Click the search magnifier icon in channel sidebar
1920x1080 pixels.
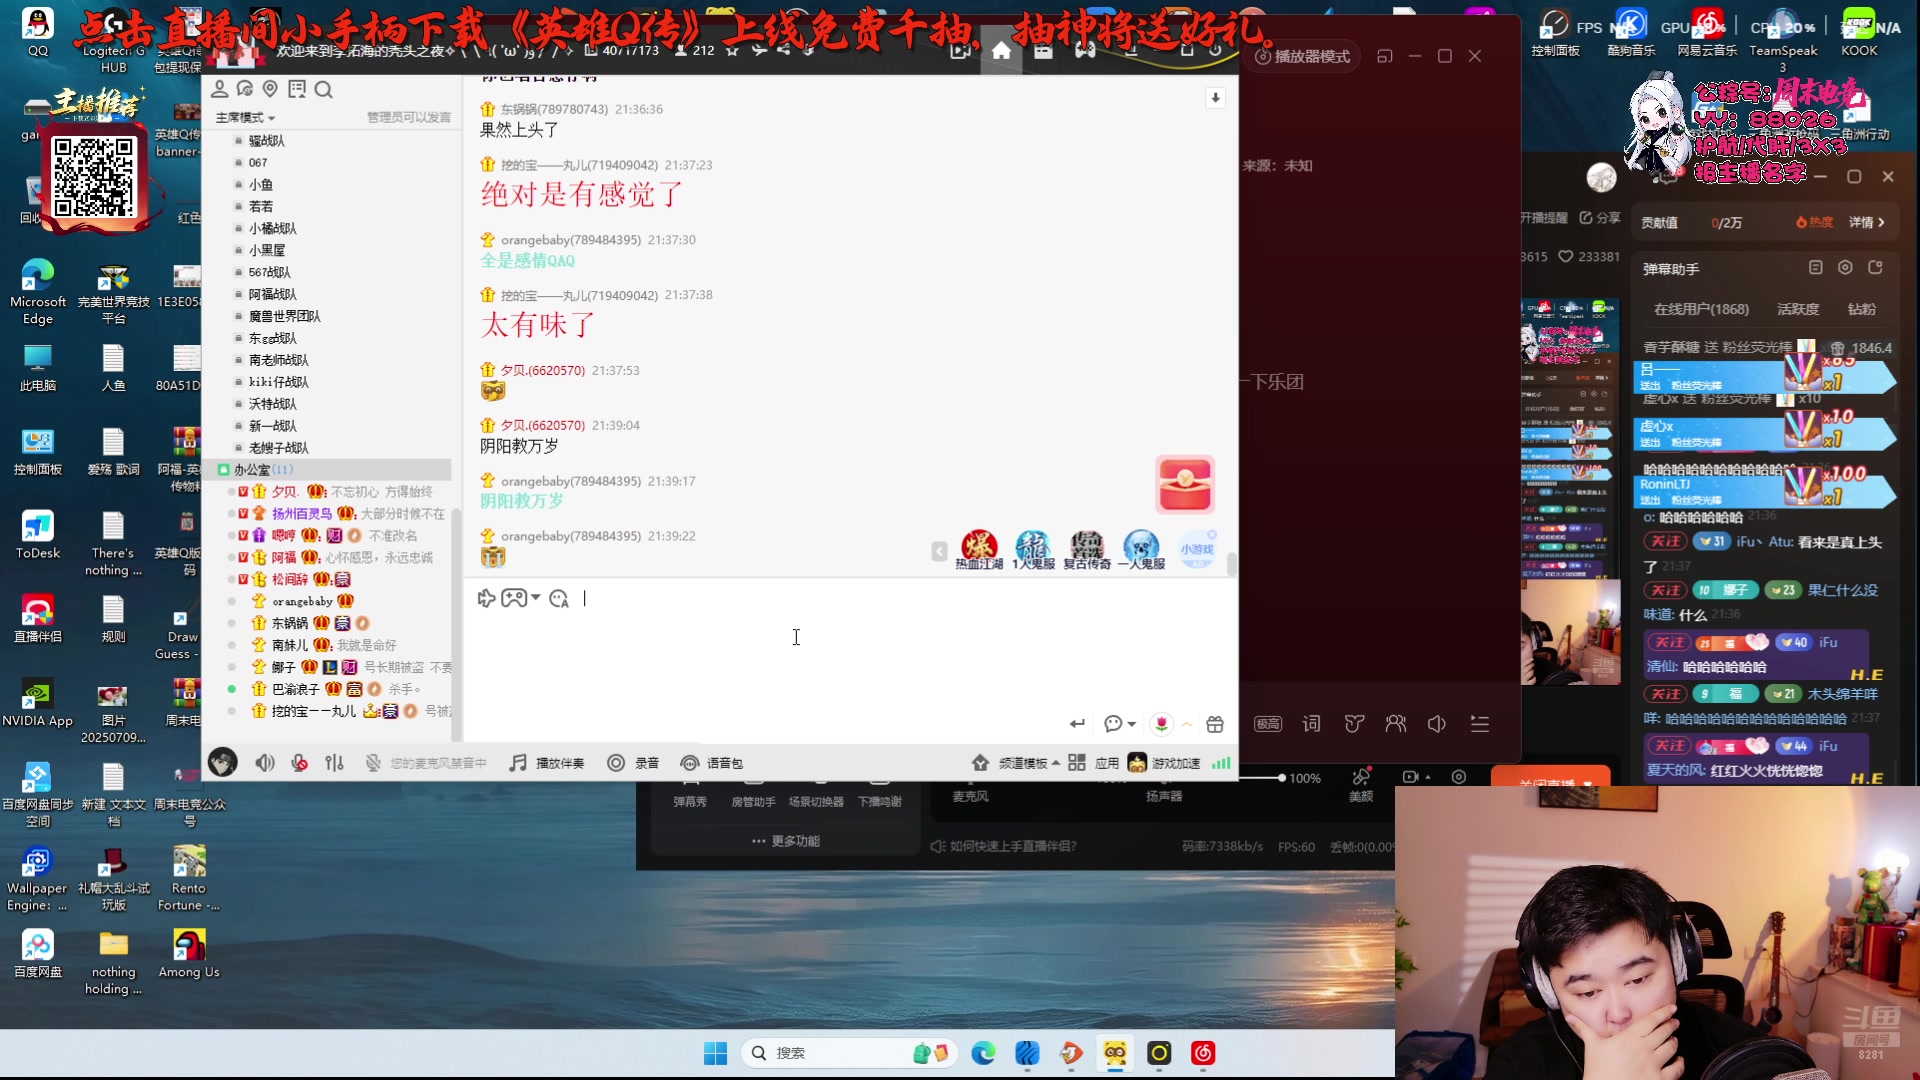(x=323, y=89)
